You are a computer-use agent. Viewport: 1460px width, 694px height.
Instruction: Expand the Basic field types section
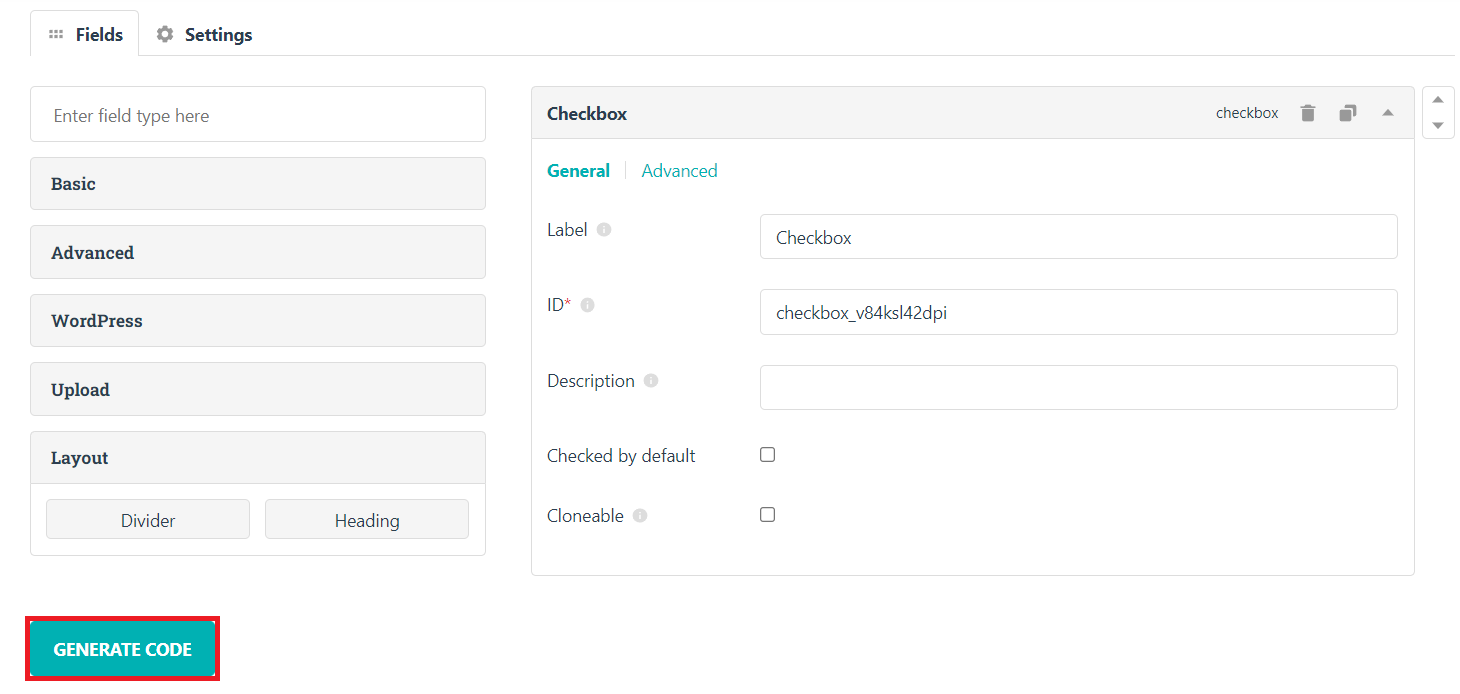click(257, 184)
